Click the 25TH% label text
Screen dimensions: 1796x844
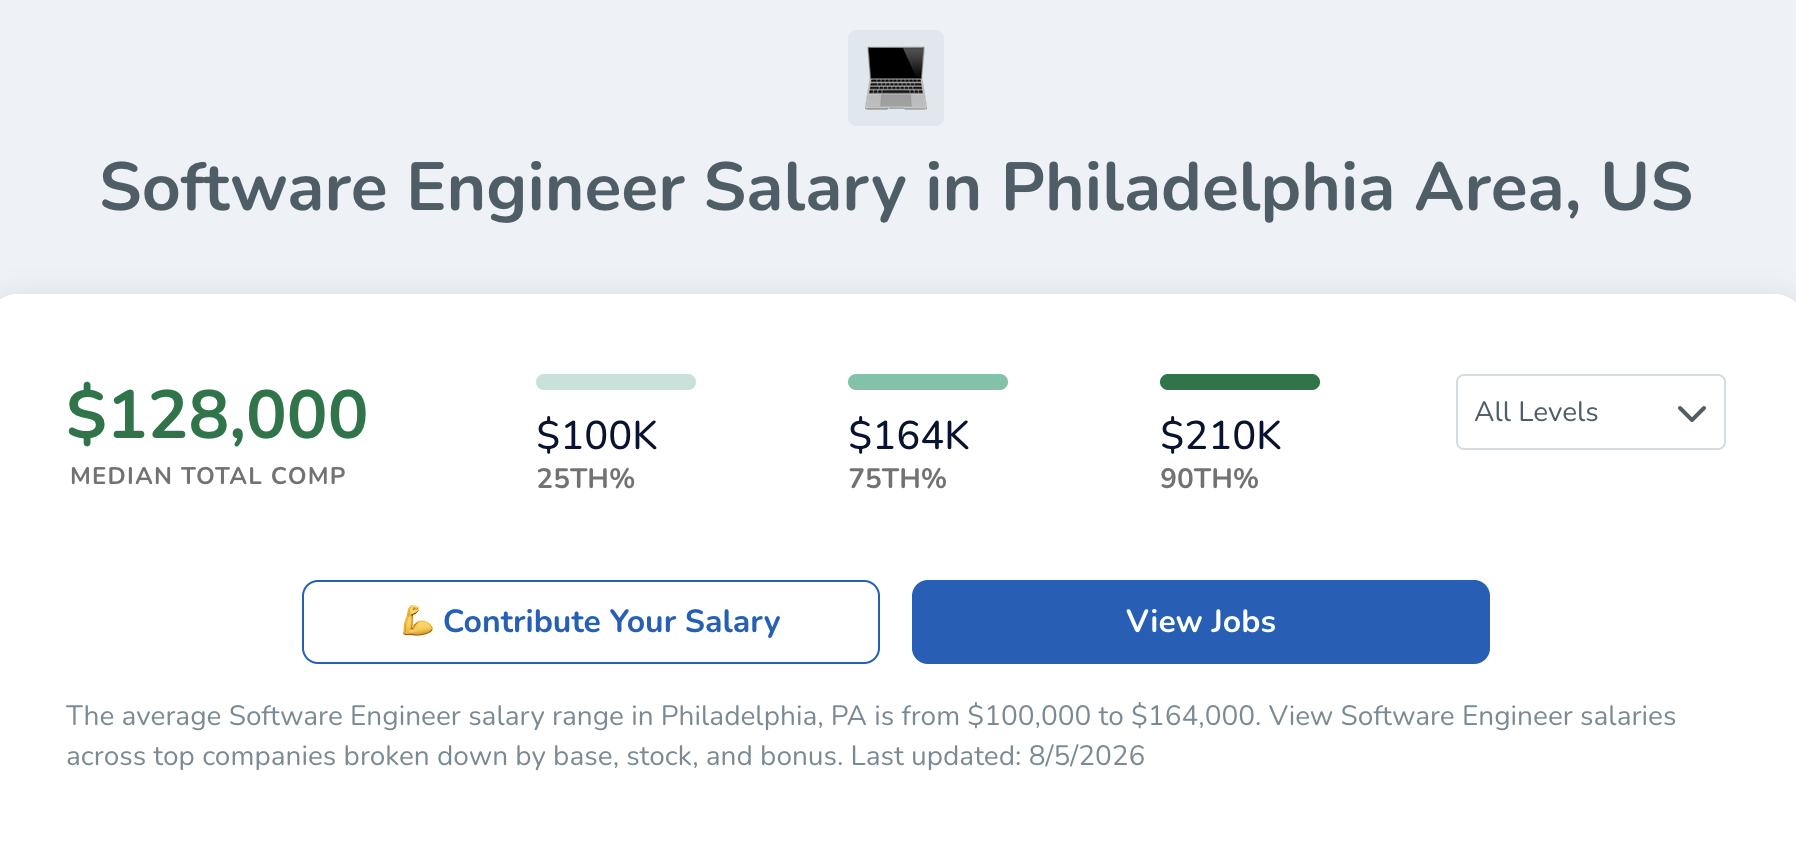pyautogui.click(x=585, y=479)
